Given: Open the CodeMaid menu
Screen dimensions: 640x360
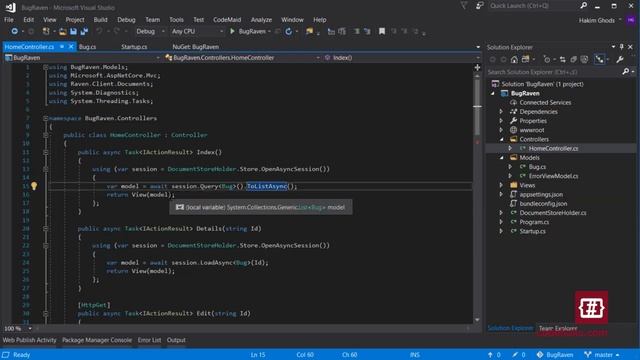Looking at the screenshot, I should point(227,20).
